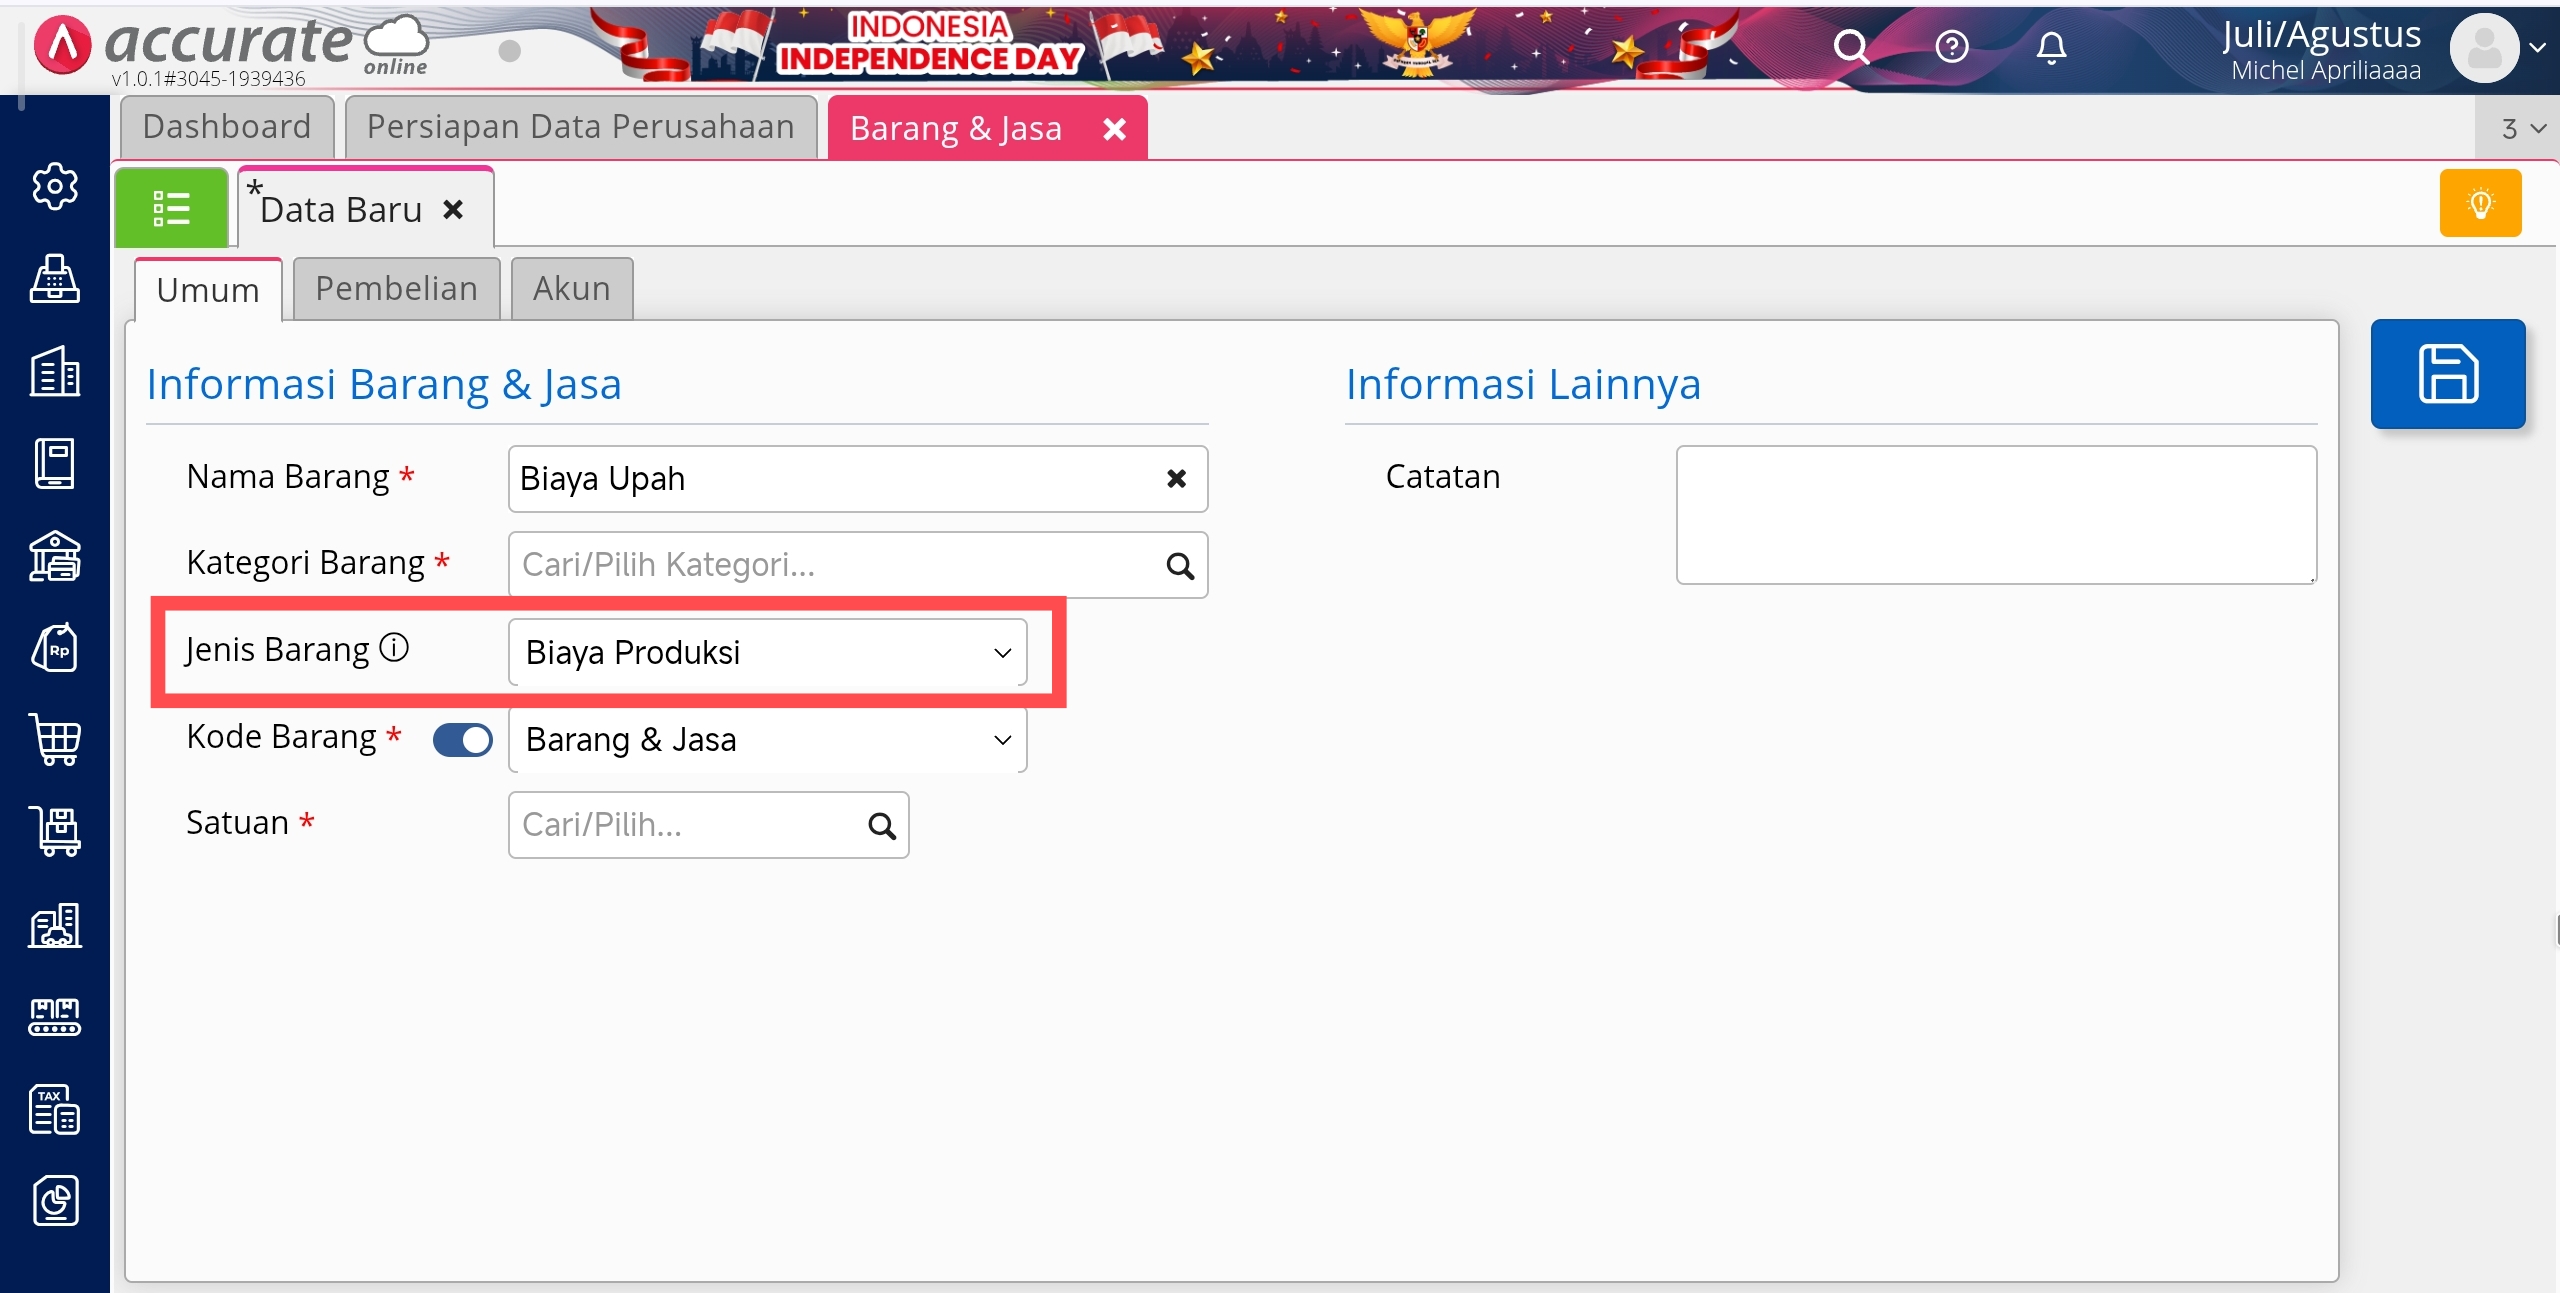Click the Catatan notes text area
The height and width of the screenshot is (1293, 2560).
pyautogui.click(x=1995, y=514)
